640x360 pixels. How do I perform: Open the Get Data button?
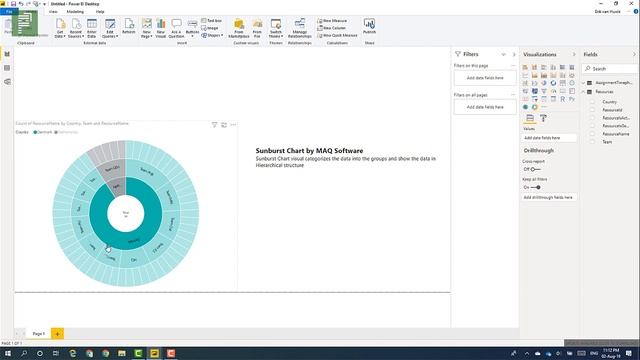[x=60, y=28]
